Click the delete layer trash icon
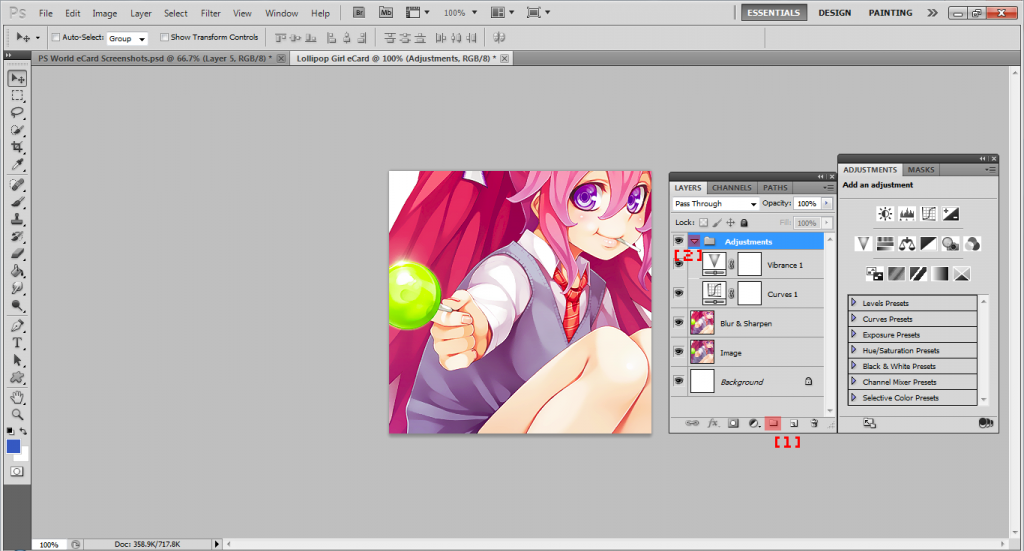This screenshot has height=551, width=1024. point(814,423)
